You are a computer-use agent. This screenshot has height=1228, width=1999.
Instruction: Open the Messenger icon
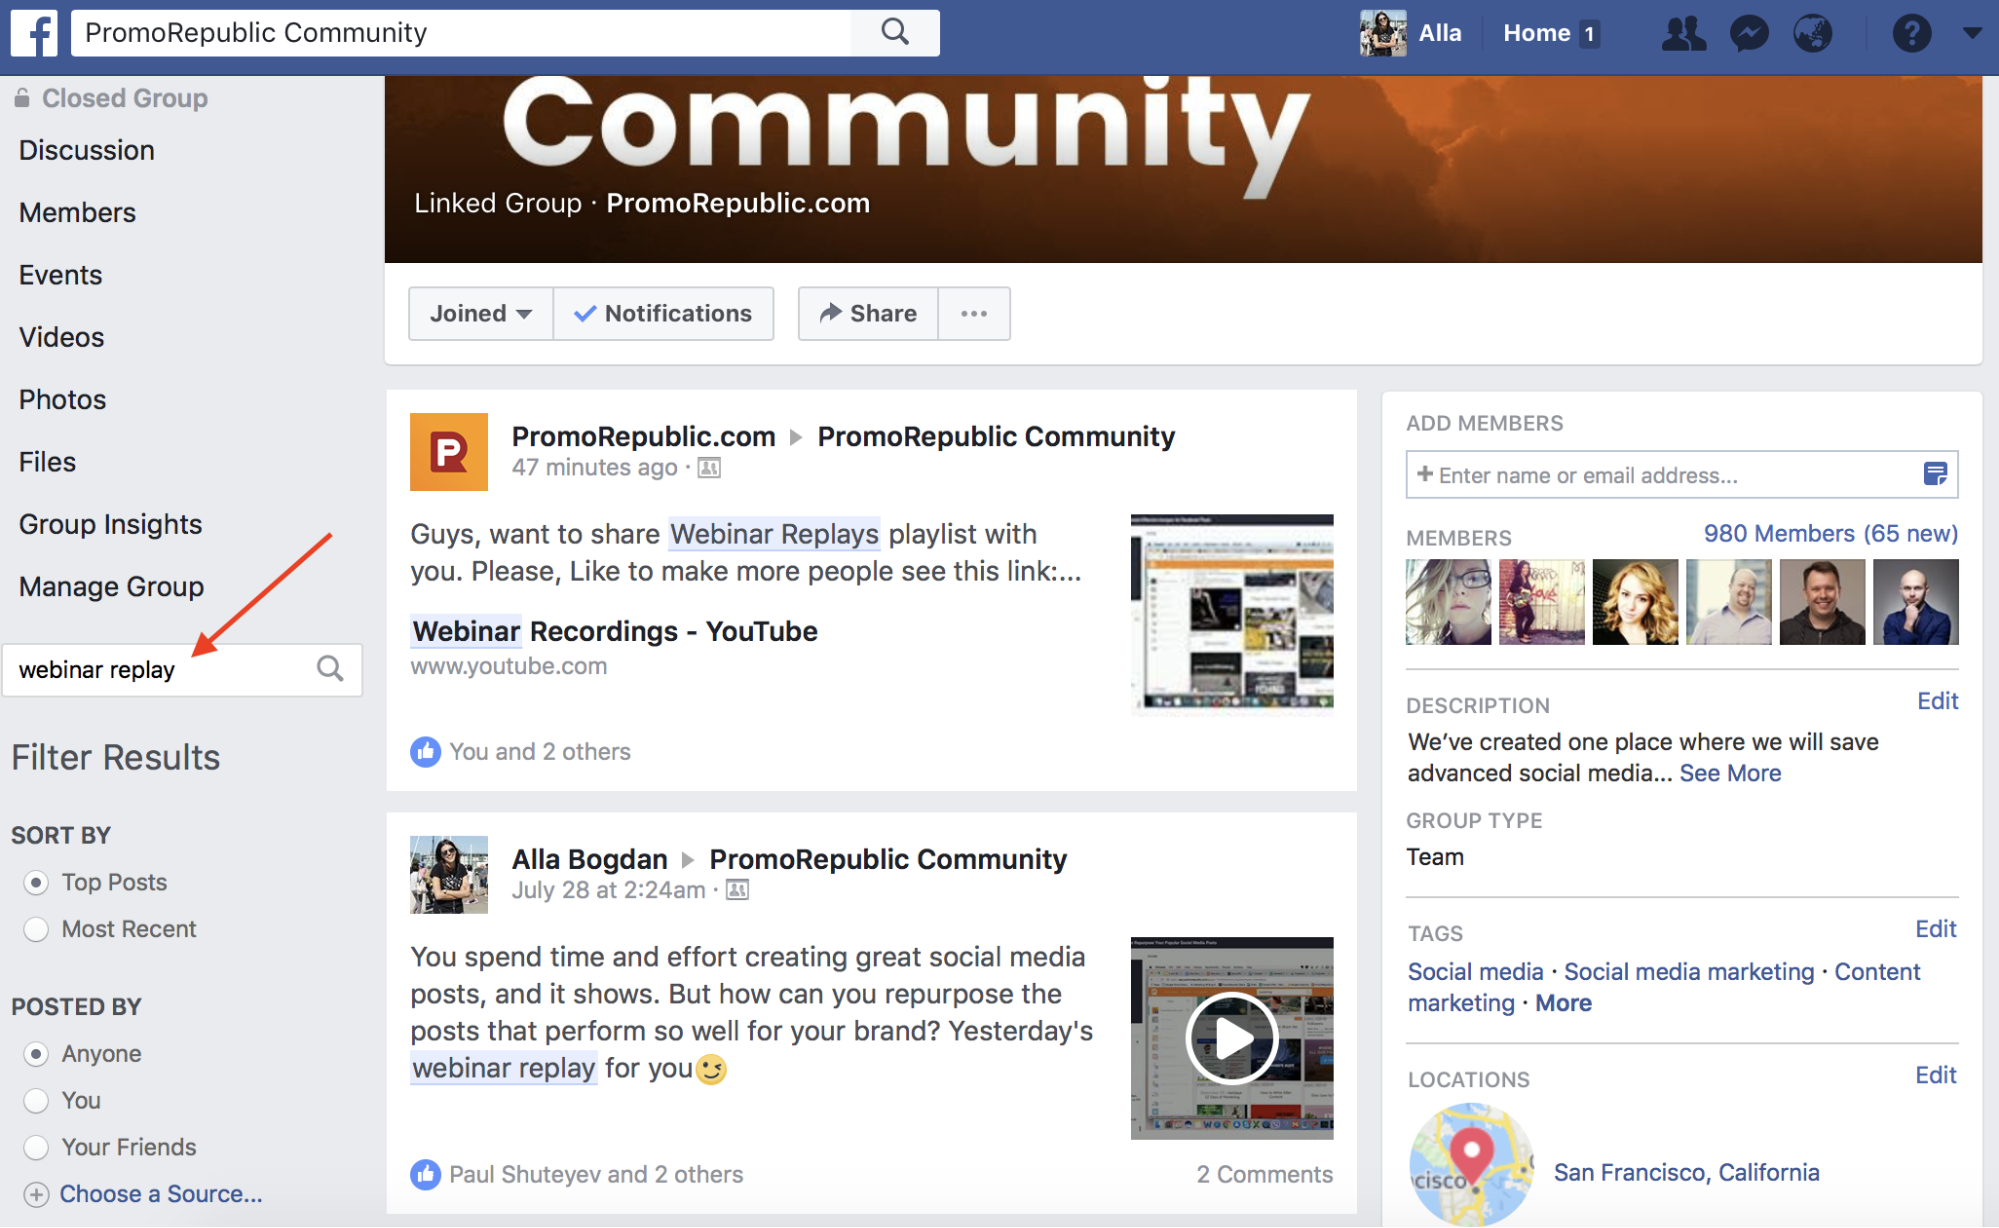point(1749,33)
